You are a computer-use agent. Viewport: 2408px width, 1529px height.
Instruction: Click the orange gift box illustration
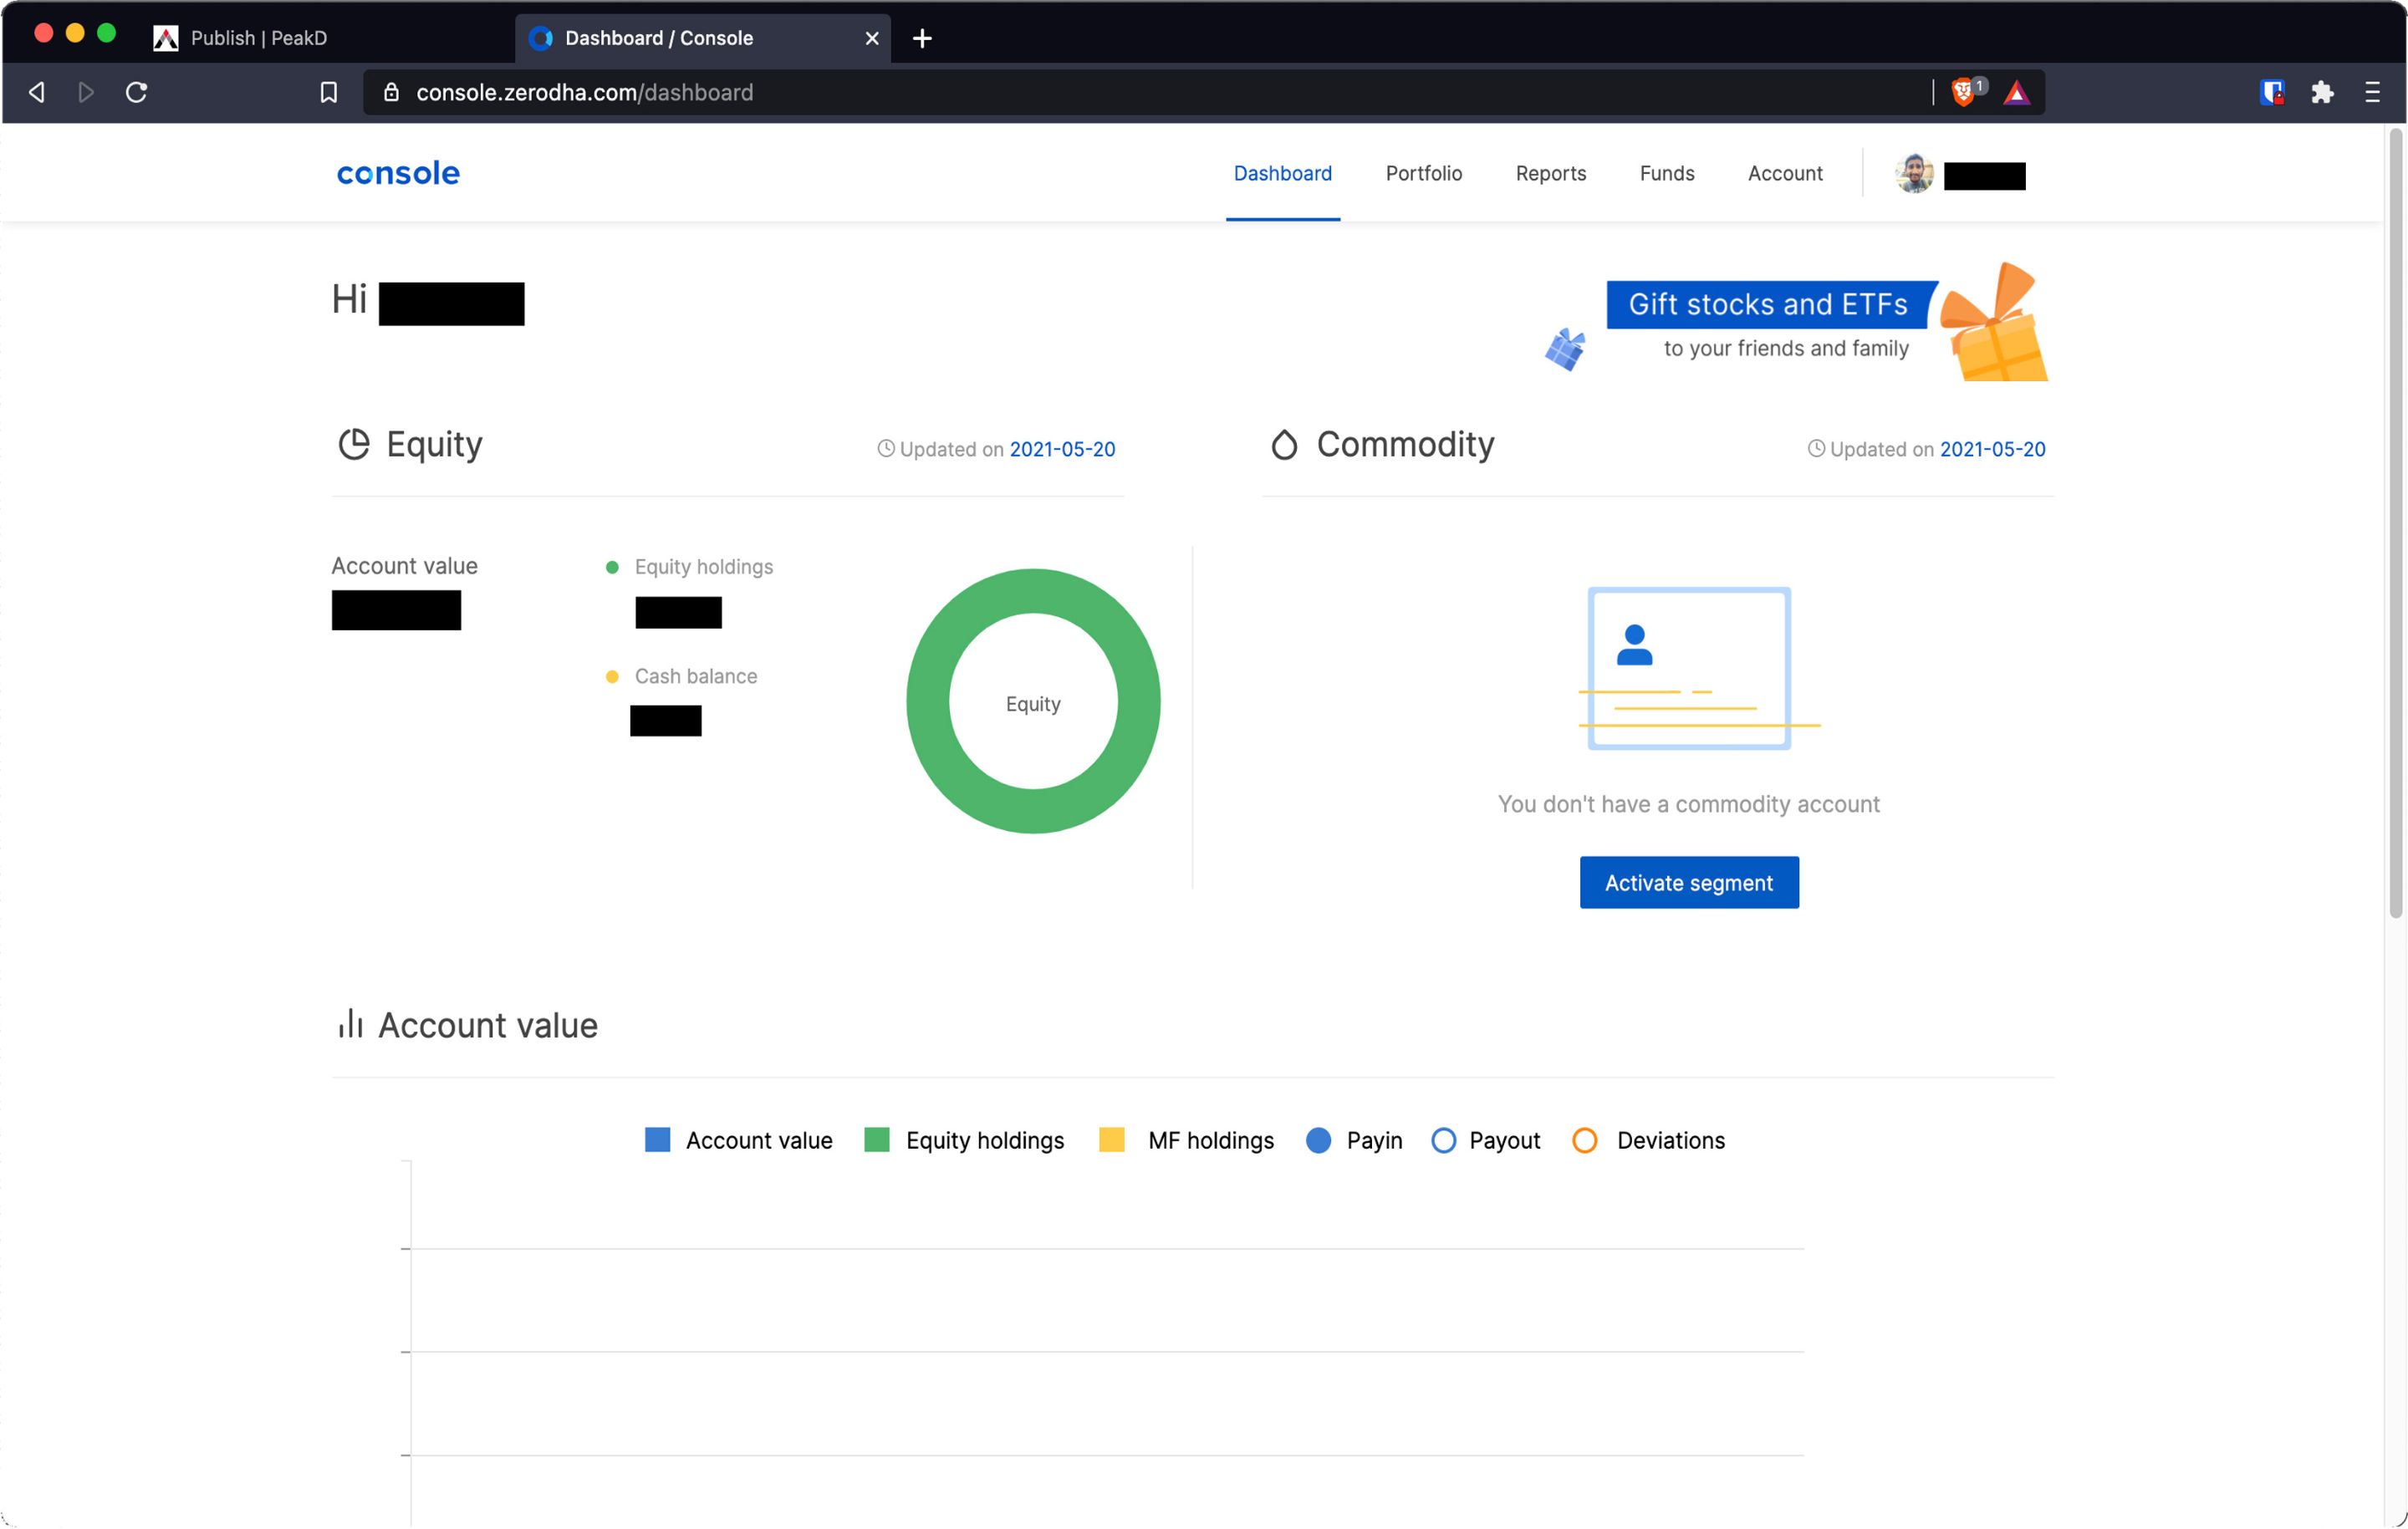coord(1994,322)
